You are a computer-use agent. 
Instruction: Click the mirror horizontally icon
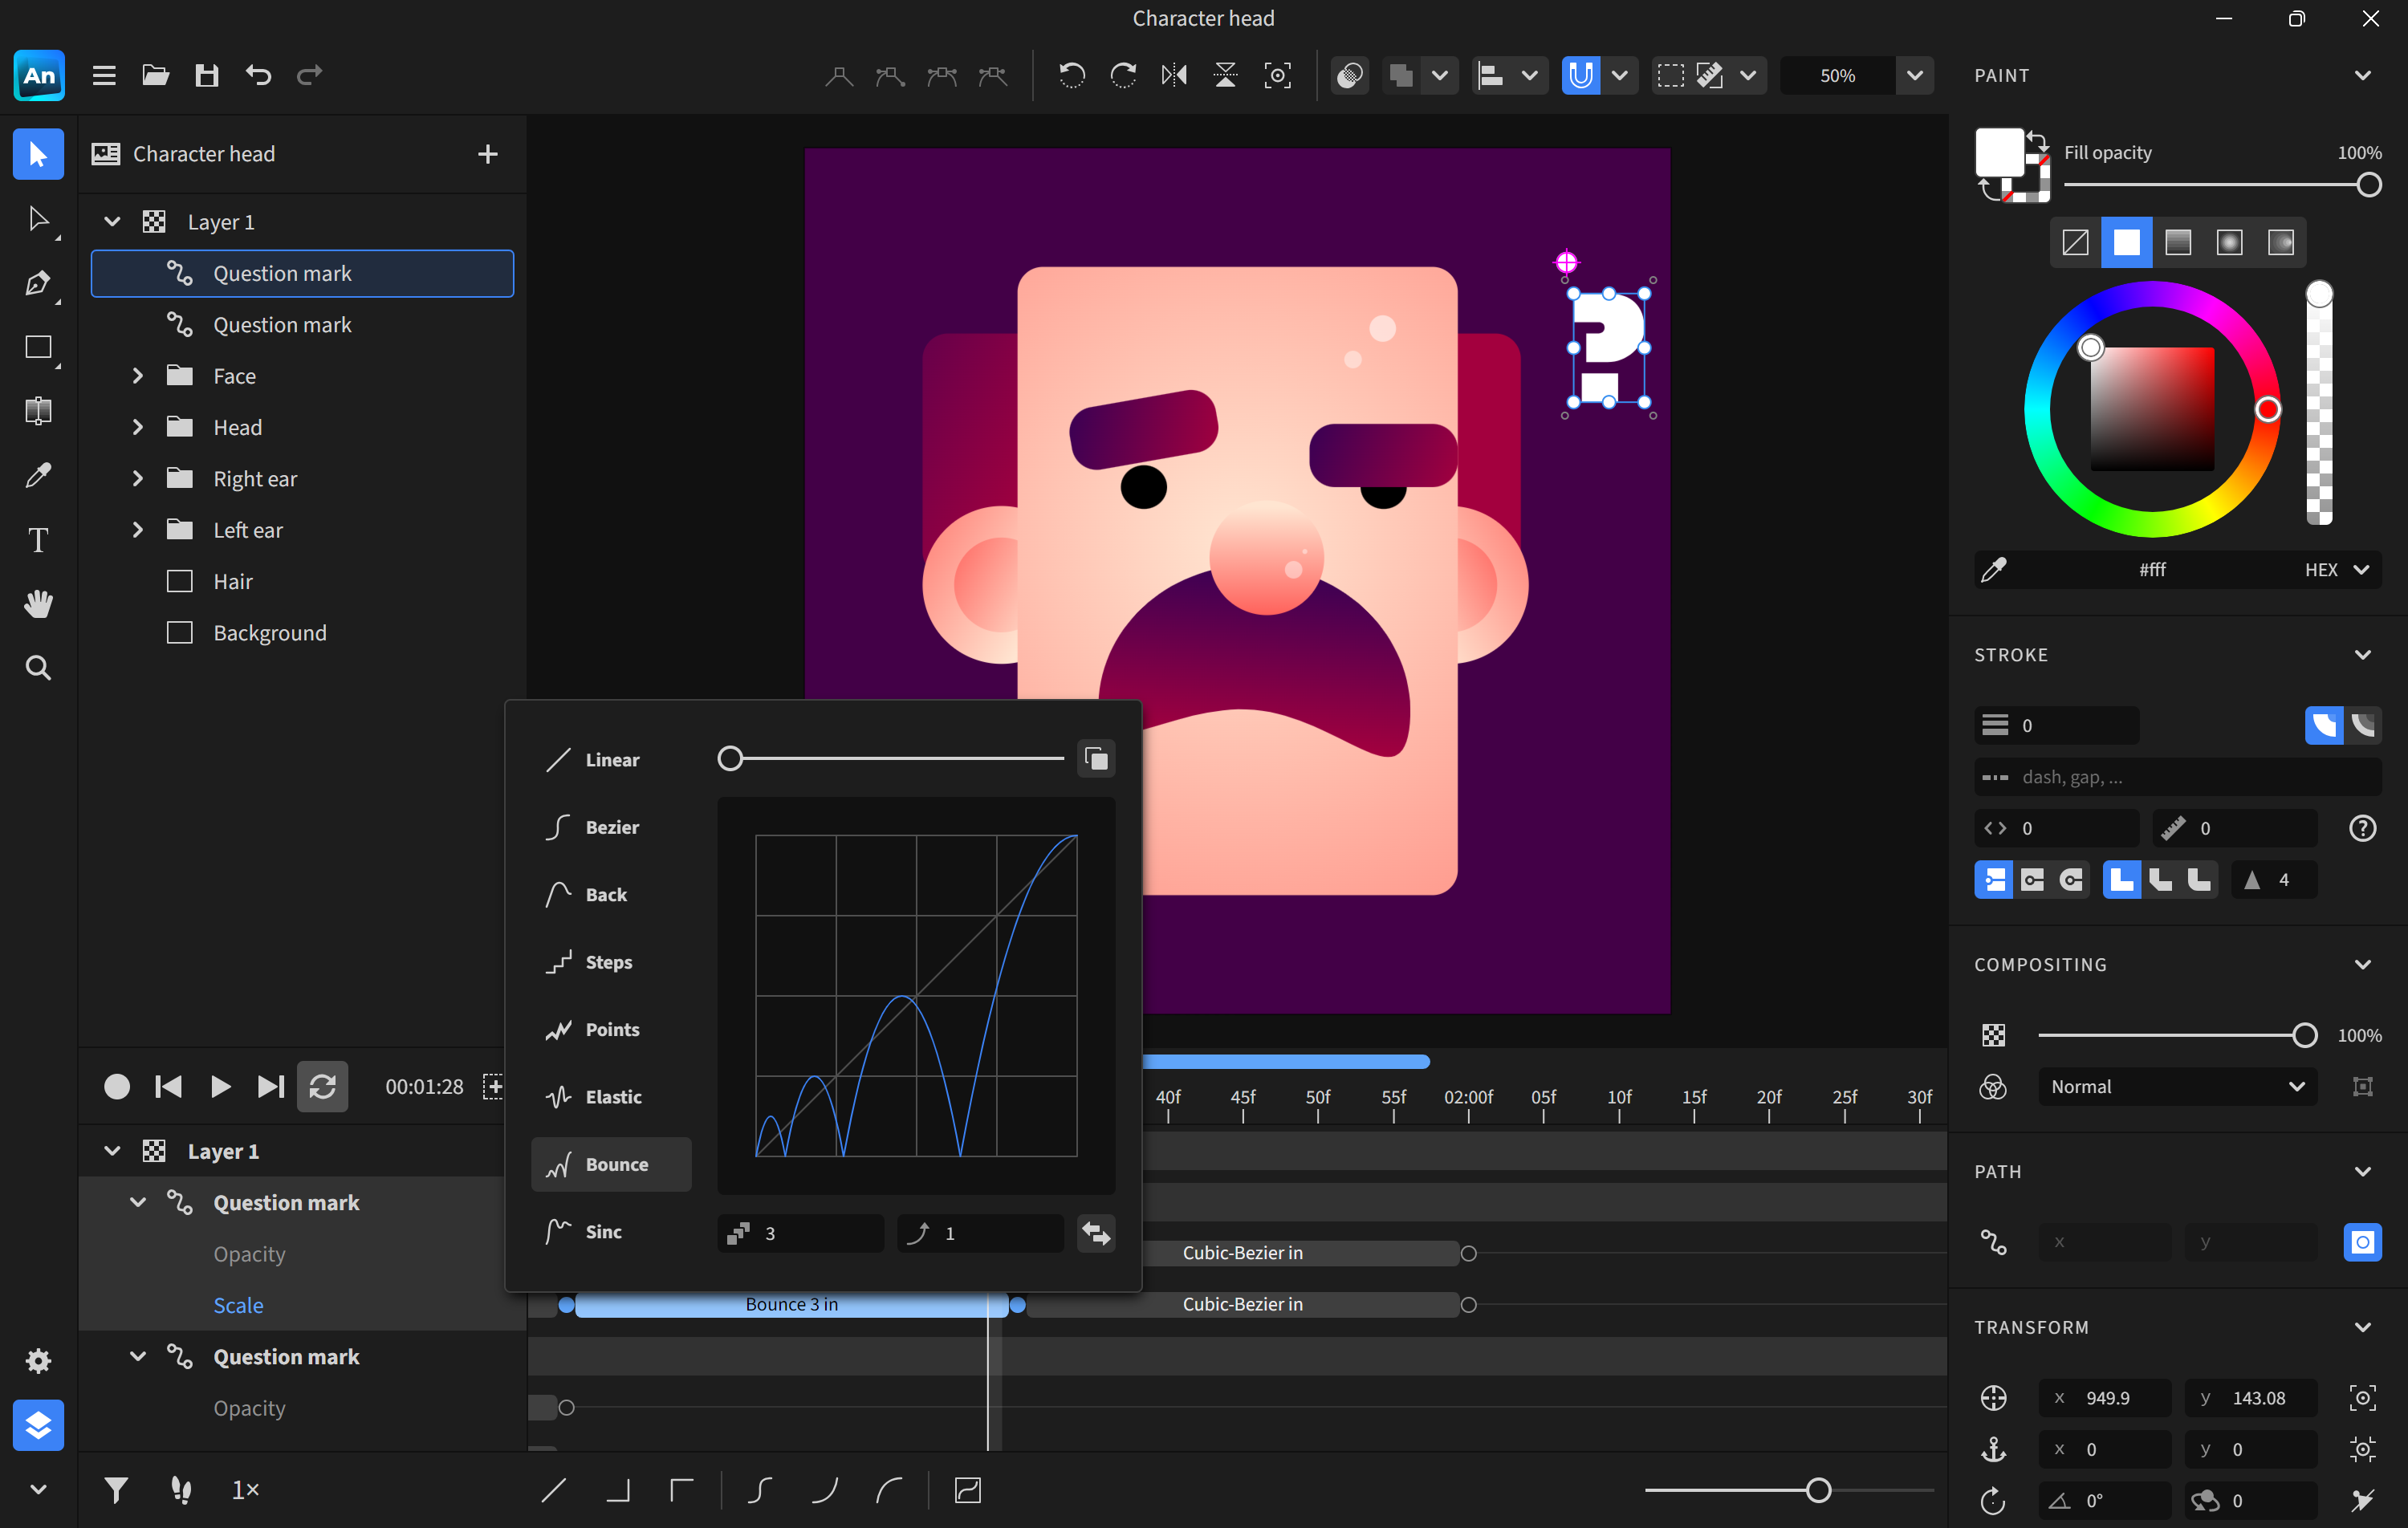[x=1174, y=75]
